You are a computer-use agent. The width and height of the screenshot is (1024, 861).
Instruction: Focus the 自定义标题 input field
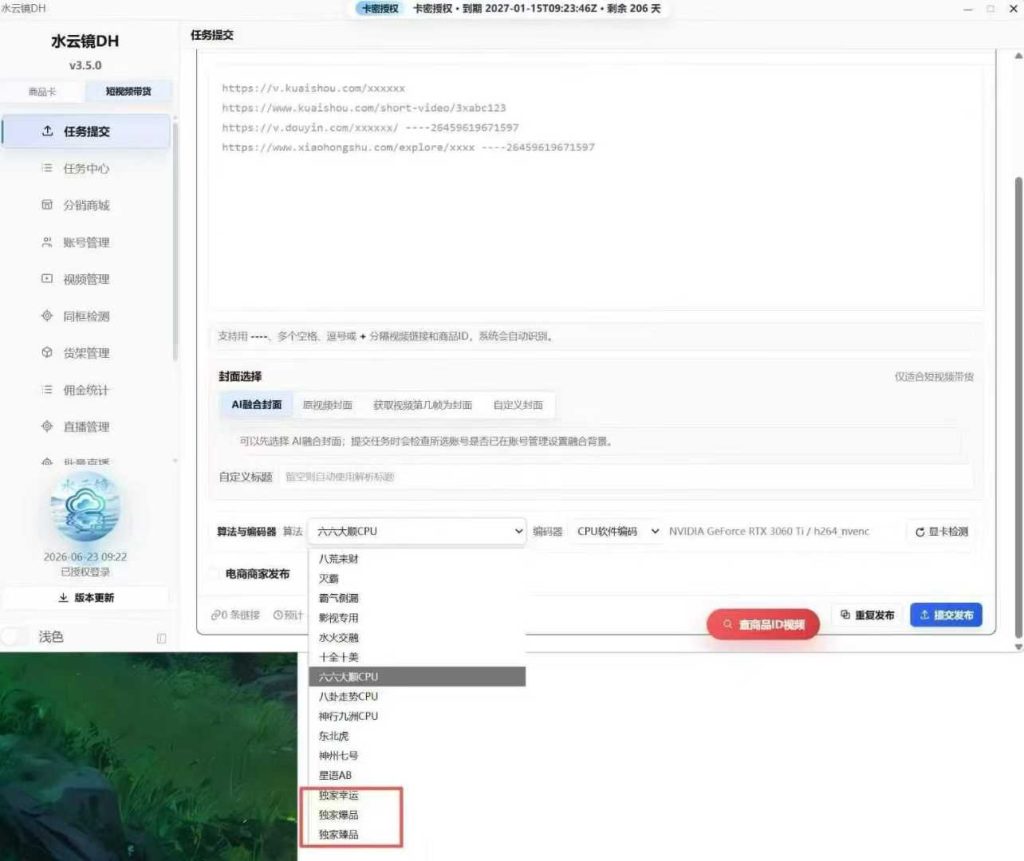[x=626, y=477]
